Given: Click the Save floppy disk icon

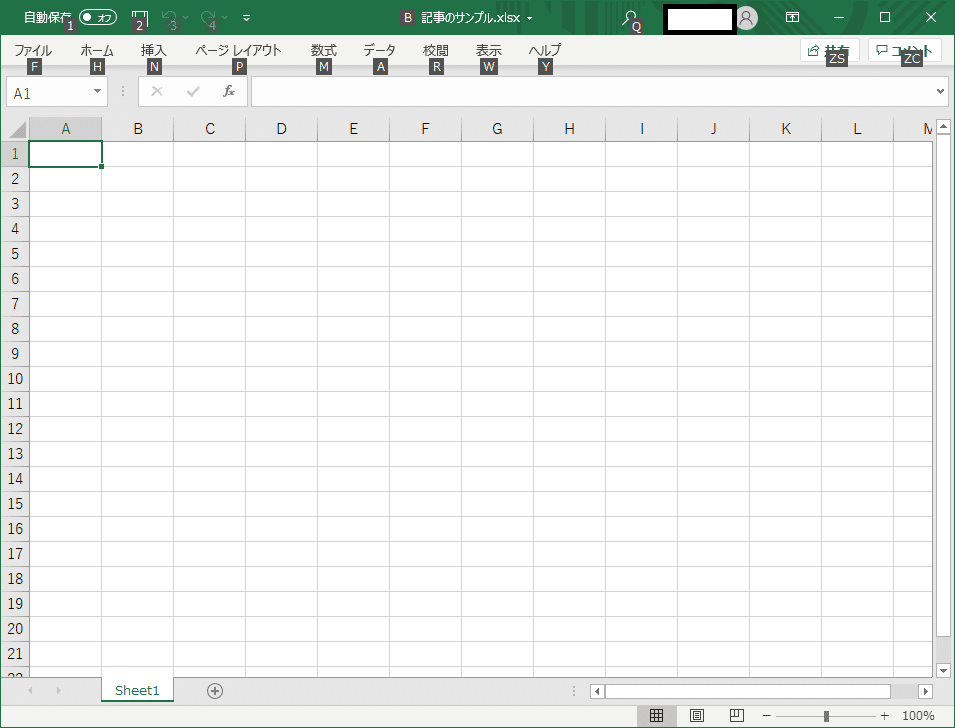Looking at the screenshot, I should pos(140,17).
